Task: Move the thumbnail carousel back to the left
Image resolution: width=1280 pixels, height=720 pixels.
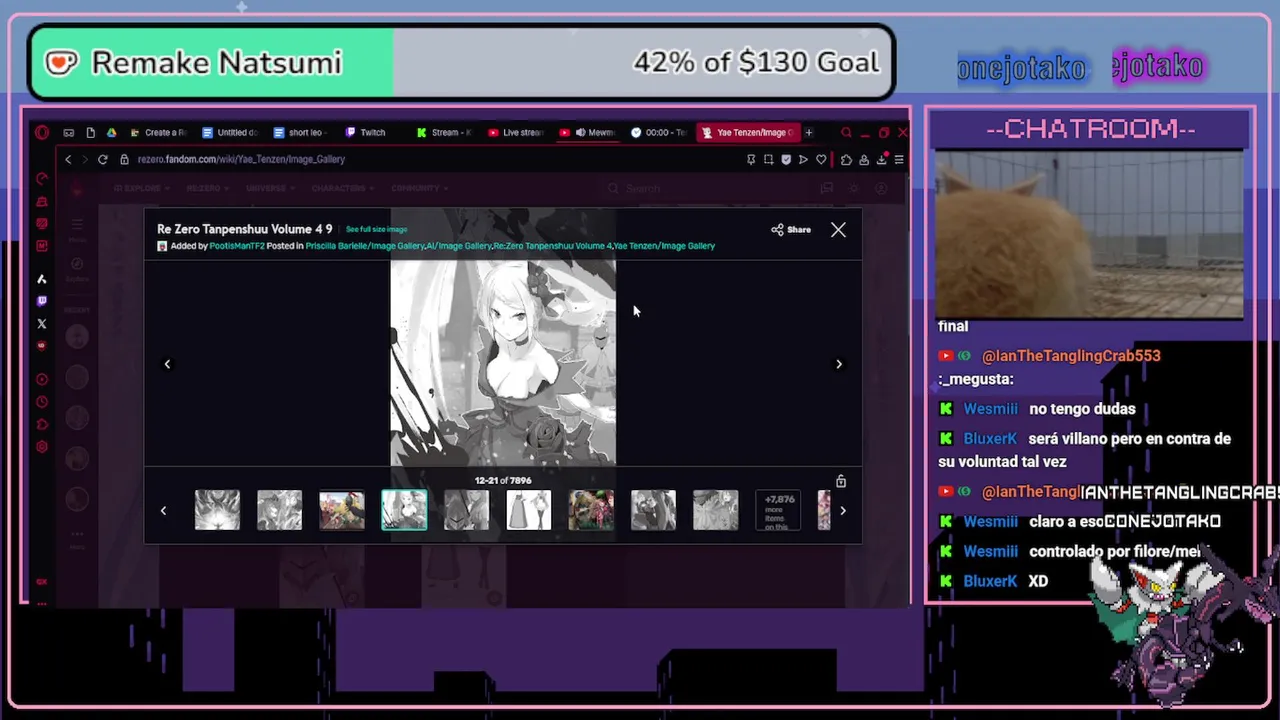Action: tap(163, 511)
